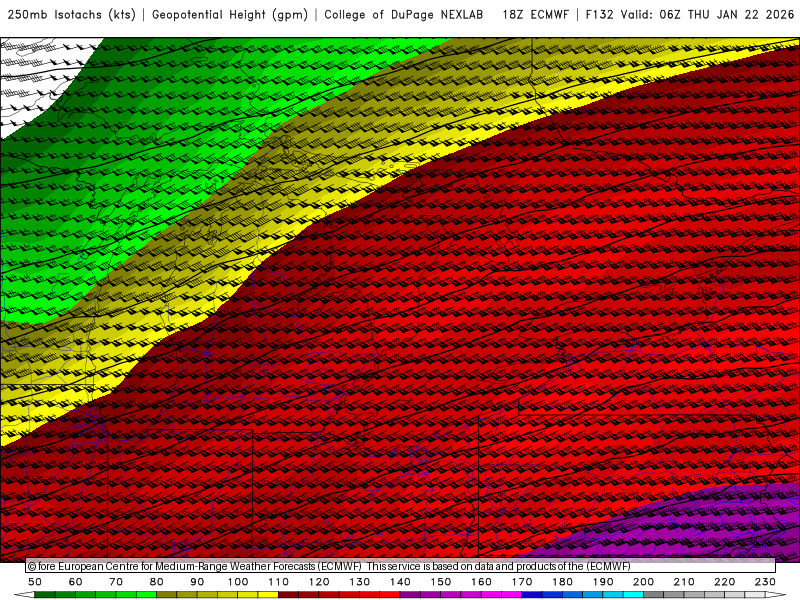Select the cyan swatch just below 200
This screenshot has height=600, width=800.
click(633, 594)
